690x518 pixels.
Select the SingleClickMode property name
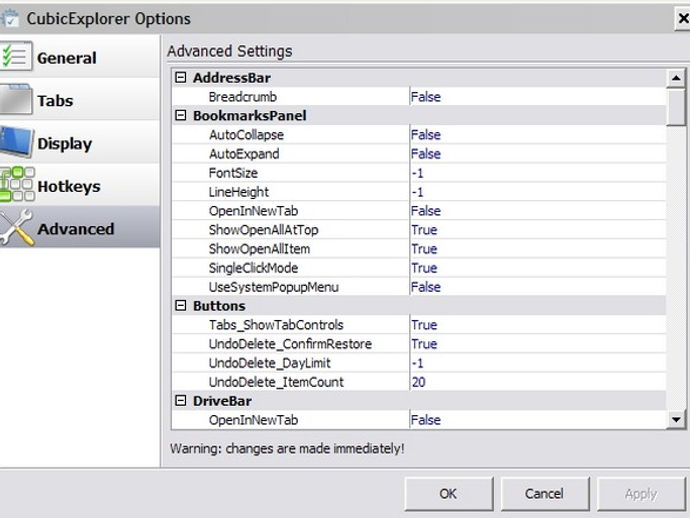pyautogui.click(x=253, y=268)
